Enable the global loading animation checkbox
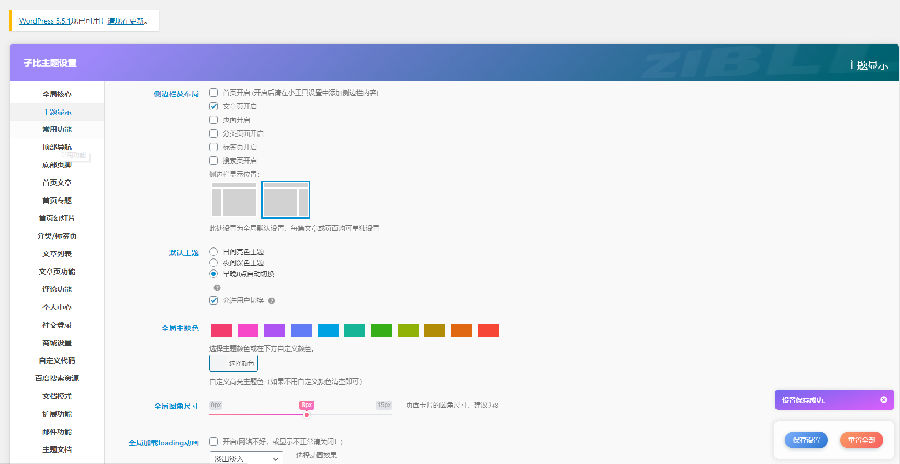 [214, 441]
